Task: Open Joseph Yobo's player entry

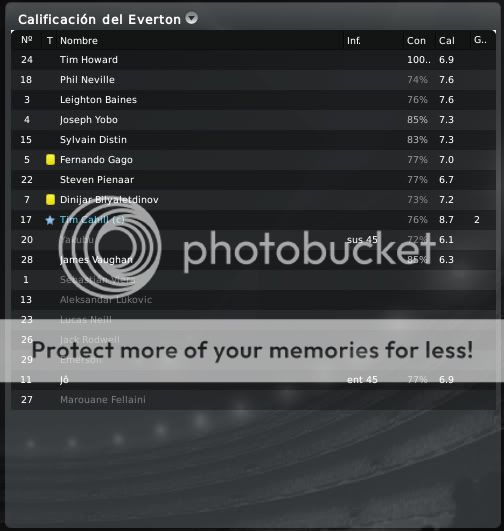Action: coord(89,120)
